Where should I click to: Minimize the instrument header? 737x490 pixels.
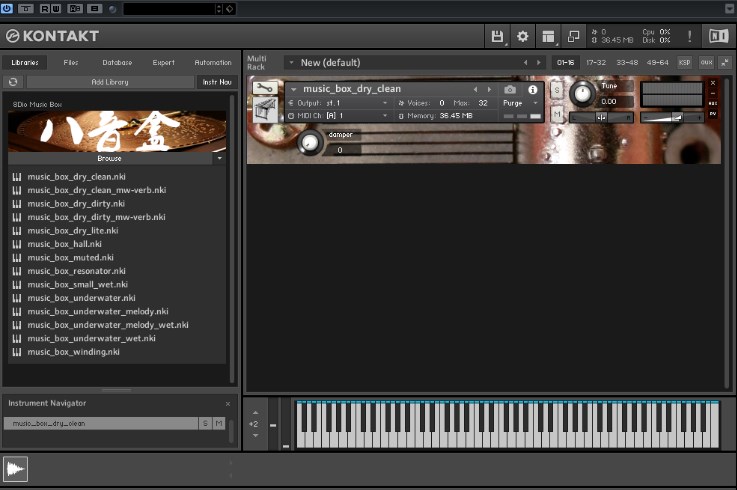713,93
